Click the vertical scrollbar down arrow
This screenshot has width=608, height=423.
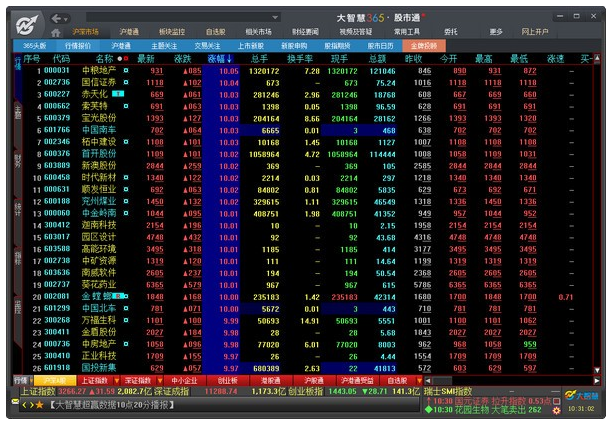(x=597, y=370)
